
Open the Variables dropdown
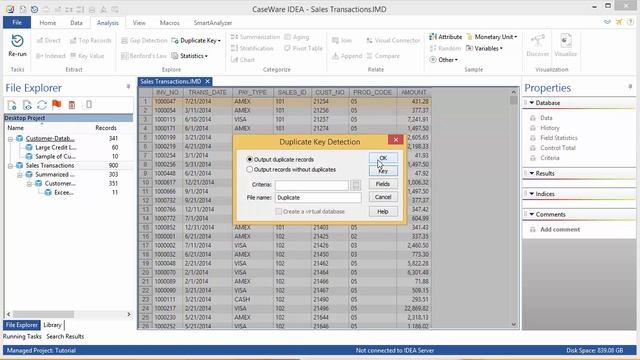(484, 48)
